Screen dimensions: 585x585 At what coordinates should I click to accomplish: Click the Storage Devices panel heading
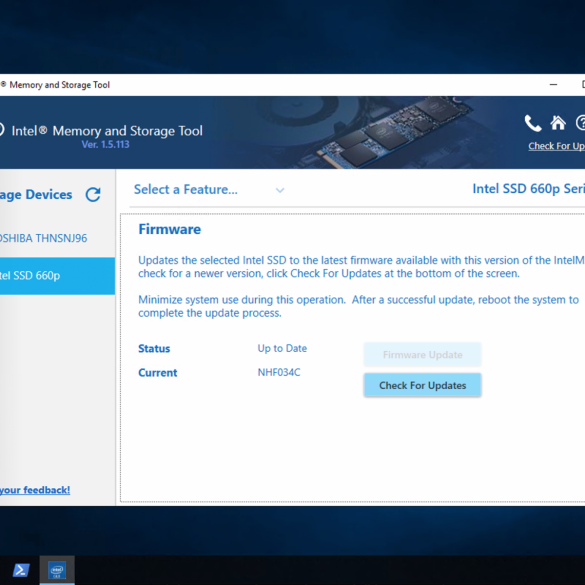click(x=36, y=195)
